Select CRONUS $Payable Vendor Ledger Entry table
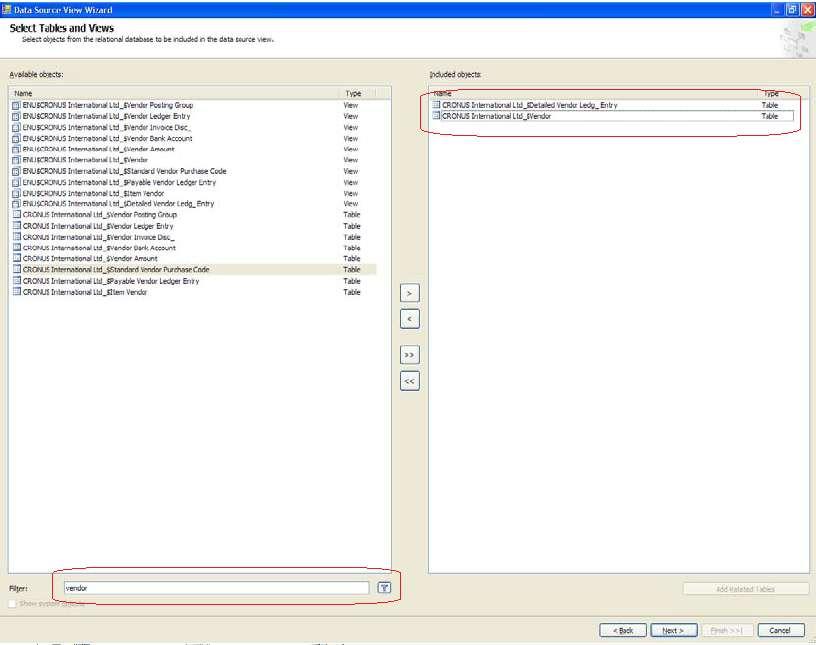816x645 pixels. tap(194, 281)
